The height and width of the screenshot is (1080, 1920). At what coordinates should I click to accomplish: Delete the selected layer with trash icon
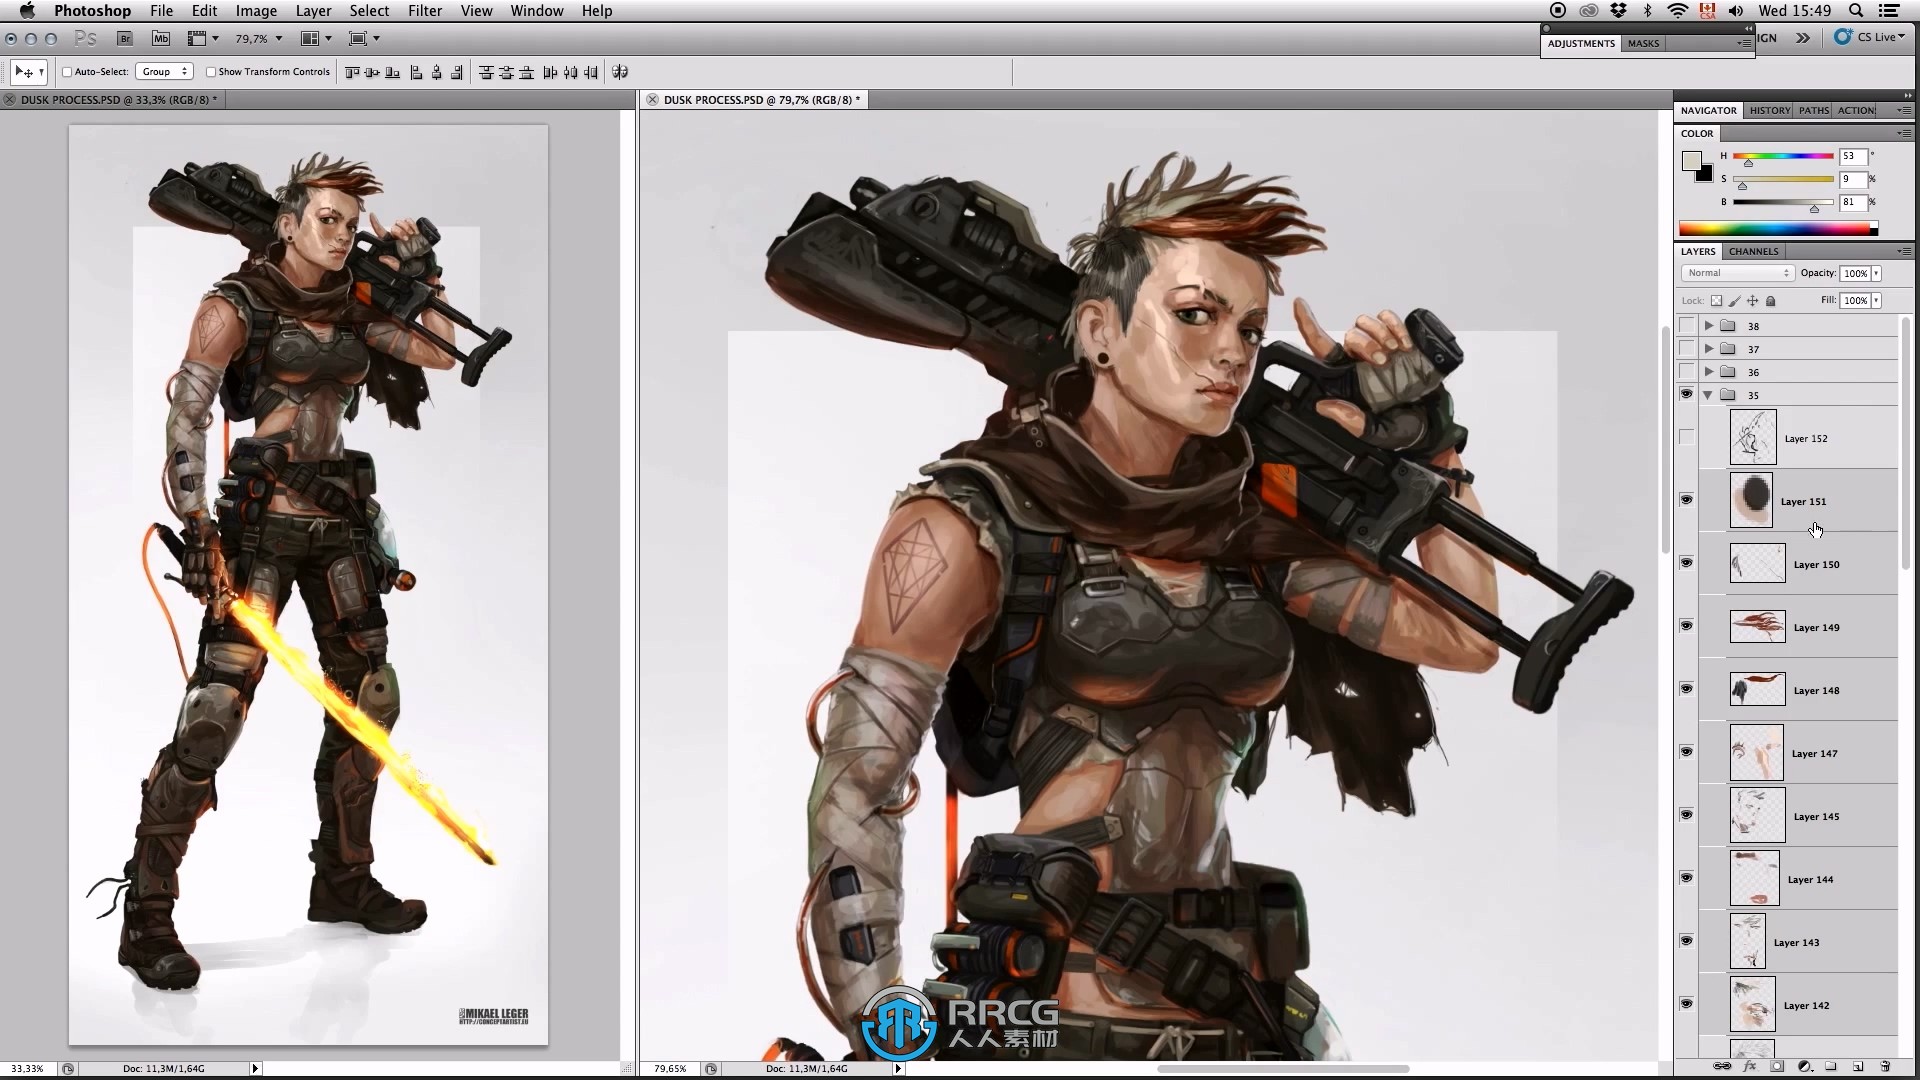click(1885, 1067)
